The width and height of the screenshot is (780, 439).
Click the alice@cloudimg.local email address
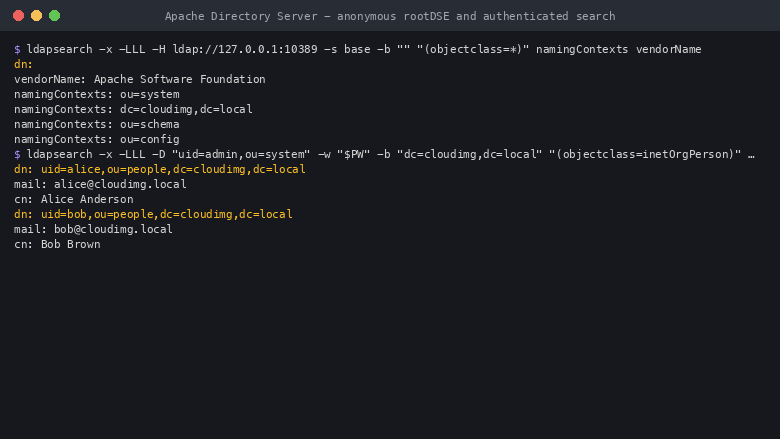(x=120, y=184)
